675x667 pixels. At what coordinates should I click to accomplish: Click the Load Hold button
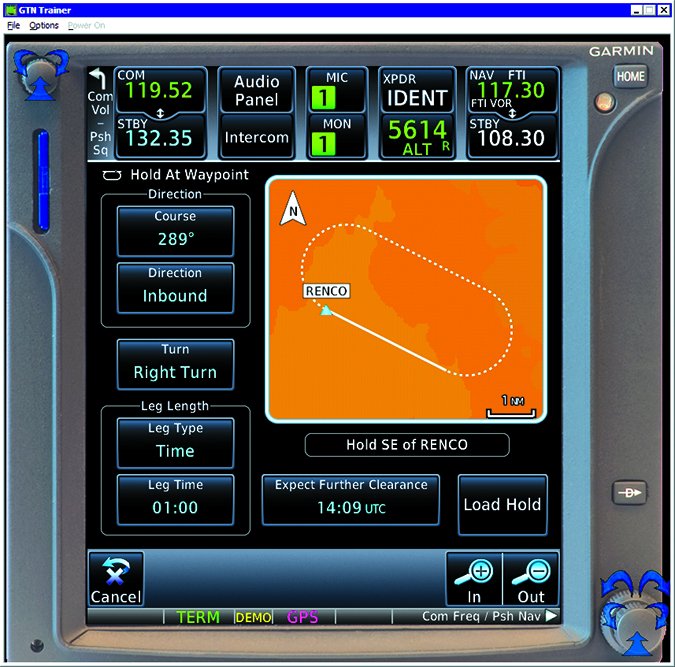(x=502, y=504)
